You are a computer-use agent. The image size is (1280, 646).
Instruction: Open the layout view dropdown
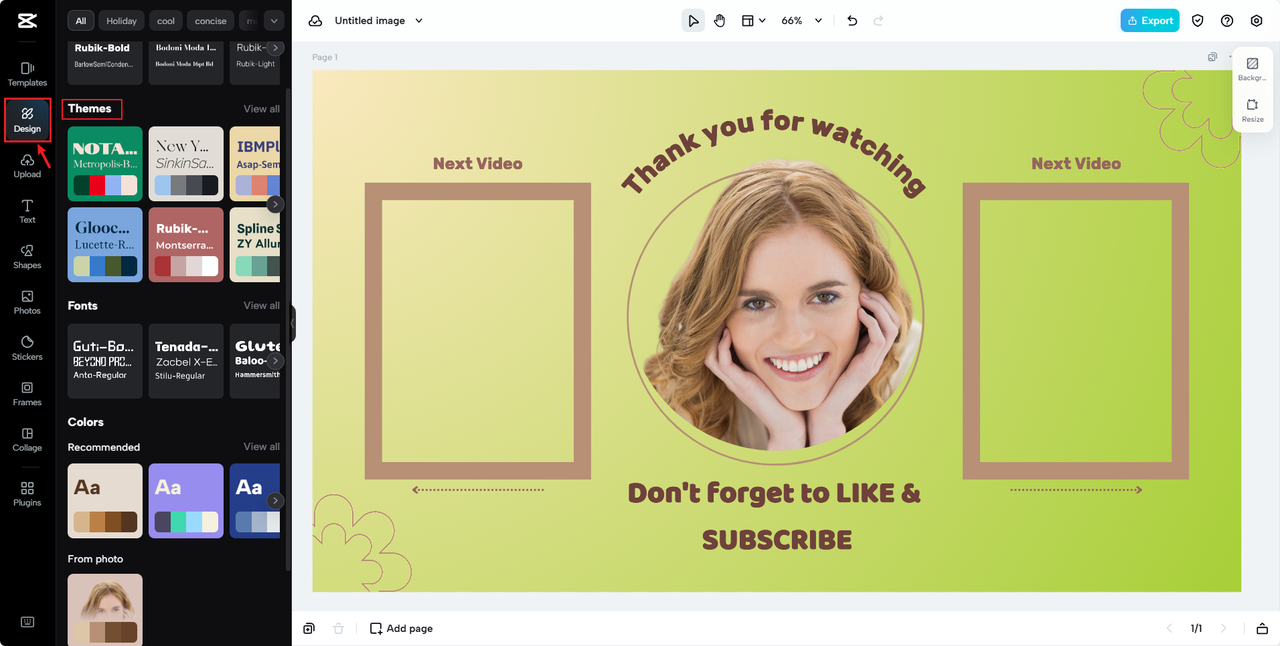tap(753, 20)
